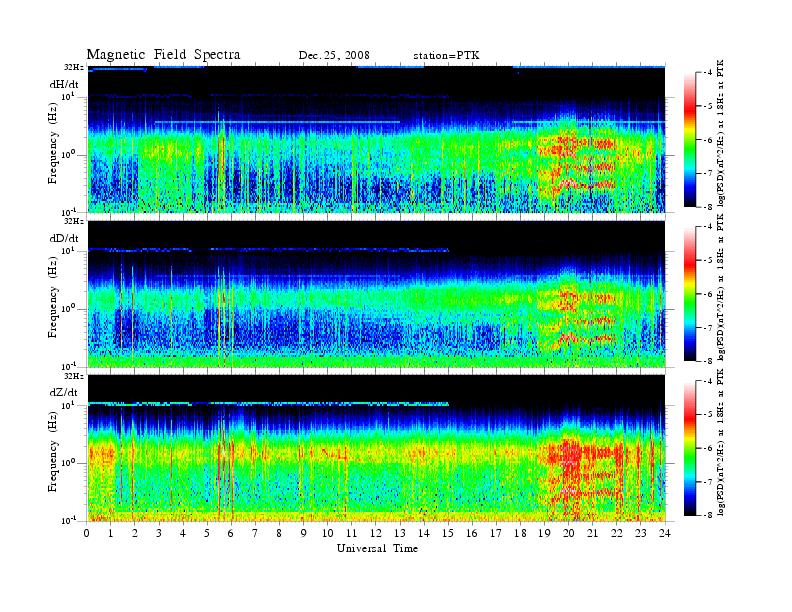This screenshot has height=612, width=792.
Task: Click the color bar beside the dD/dt panel
Action: [690, 293]
